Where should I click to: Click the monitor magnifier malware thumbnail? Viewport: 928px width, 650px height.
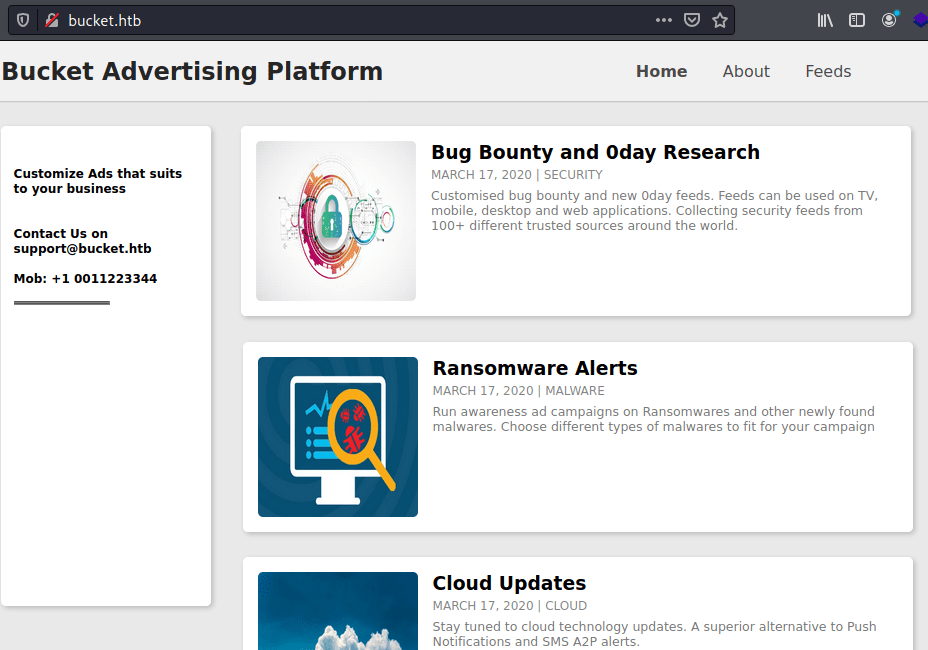pos(338,437)
